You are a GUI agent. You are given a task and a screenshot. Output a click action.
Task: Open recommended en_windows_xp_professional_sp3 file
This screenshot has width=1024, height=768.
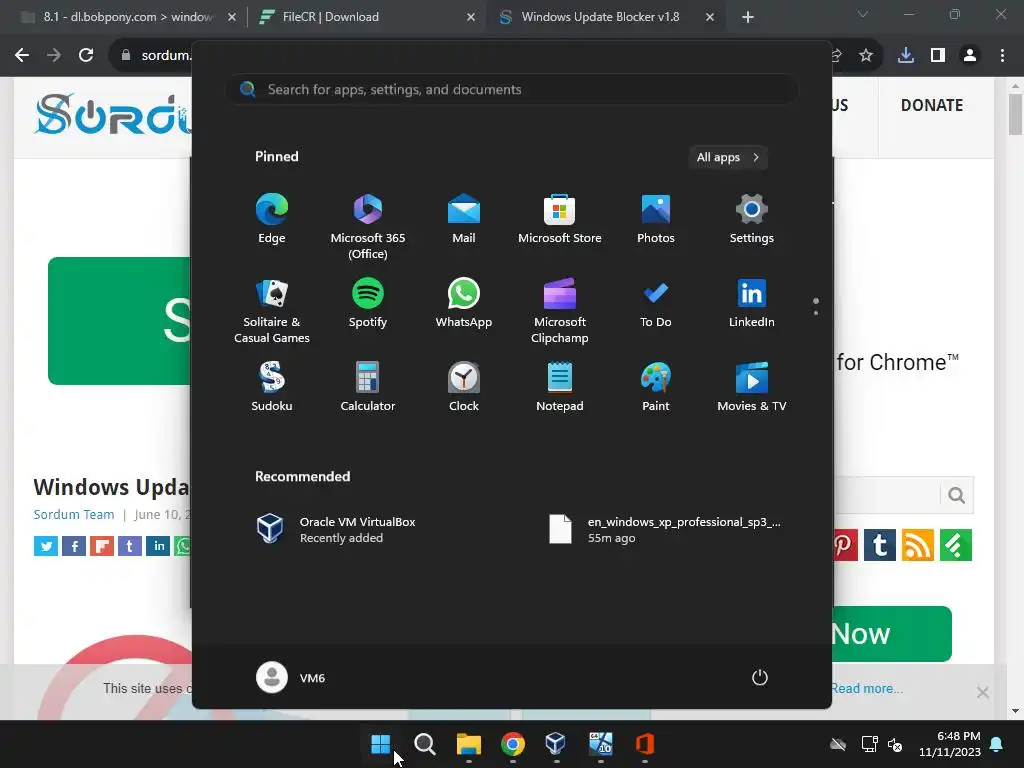[x=665, y=530]
